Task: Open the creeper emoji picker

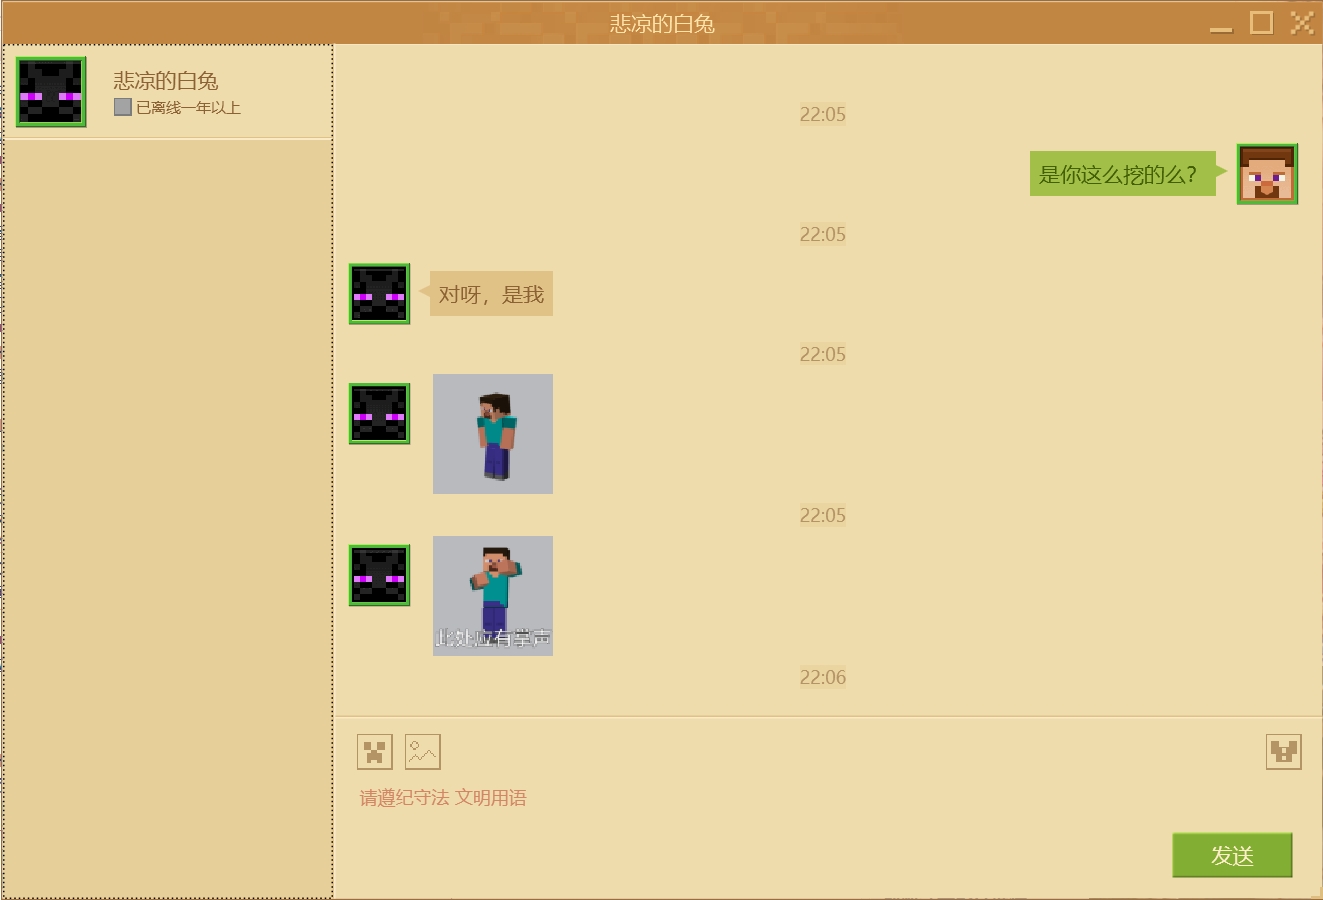Action: click(375, 752)
